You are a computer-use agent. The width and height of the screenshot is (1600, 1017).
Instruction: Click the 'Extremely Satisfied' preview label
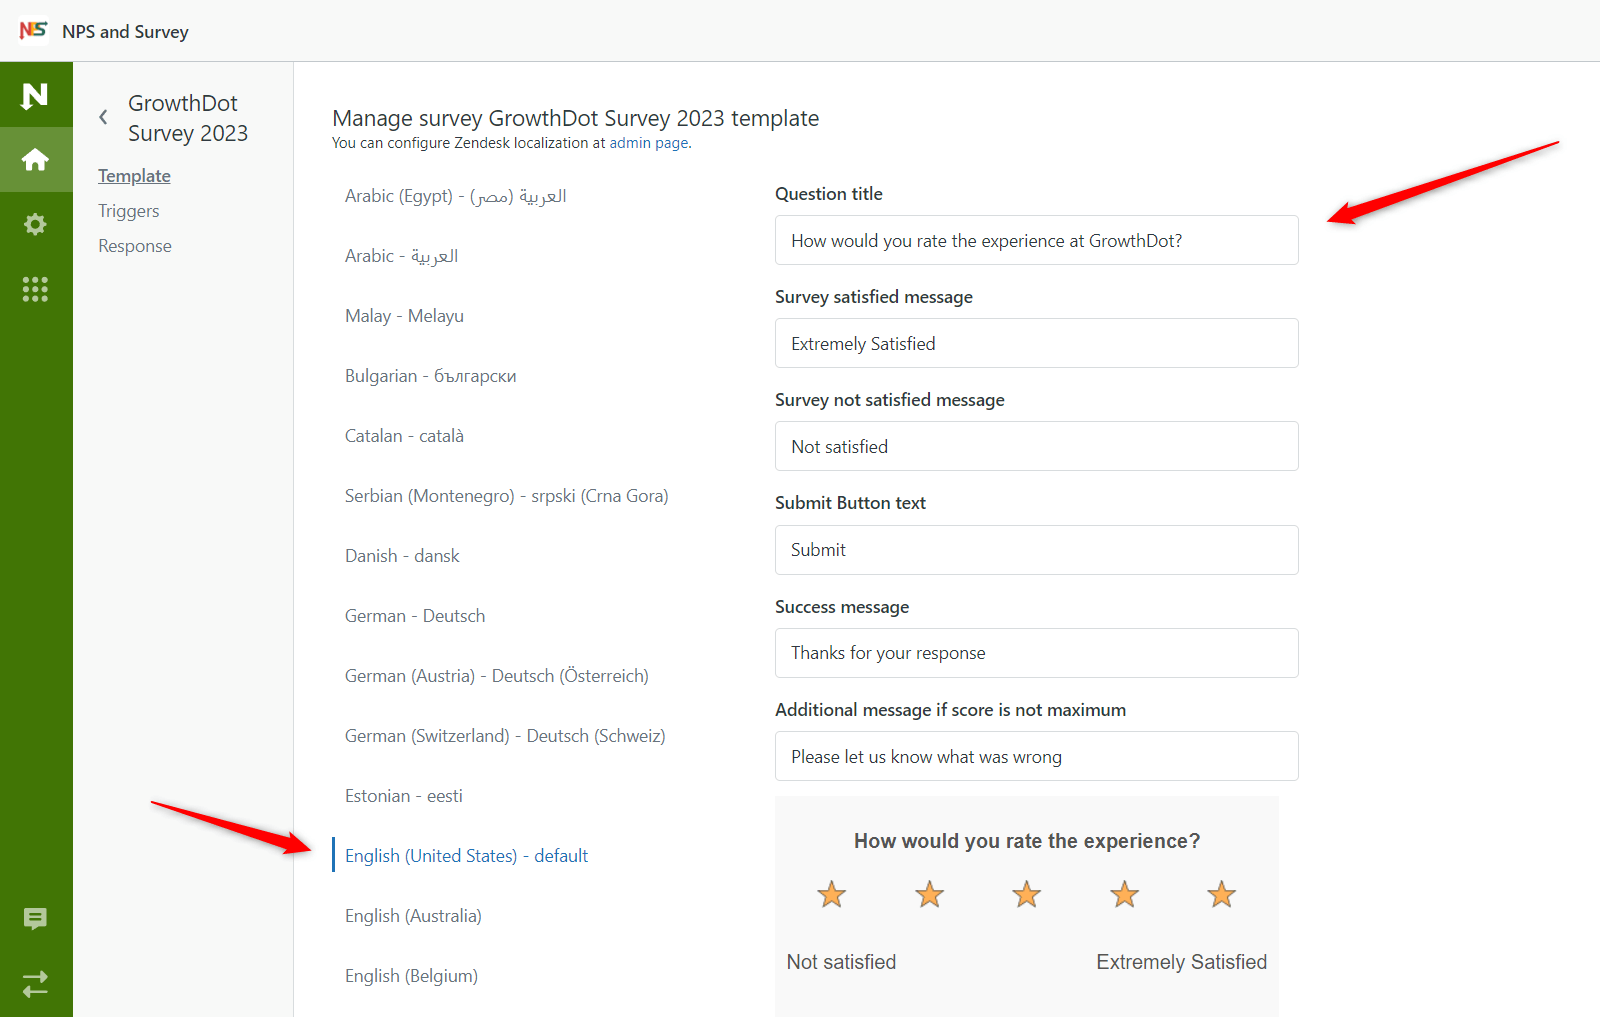pyautogui.click(x=1181, y=962)
